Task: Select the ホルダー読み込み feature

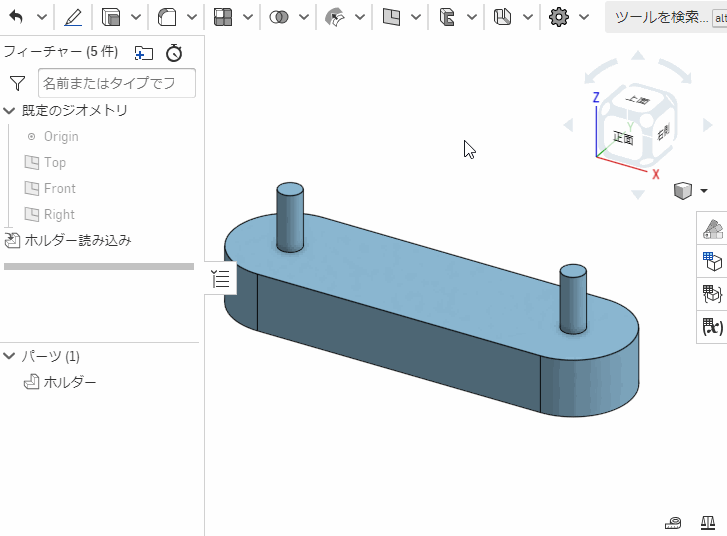Action: coord(77,240)
